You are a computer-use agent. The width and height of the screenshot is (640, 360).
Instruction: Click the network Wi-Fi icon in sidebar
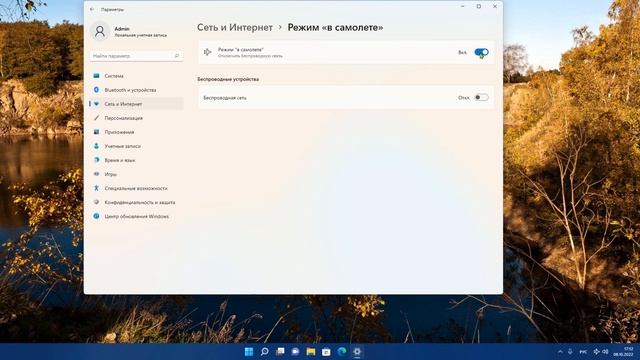pos(96,104)
